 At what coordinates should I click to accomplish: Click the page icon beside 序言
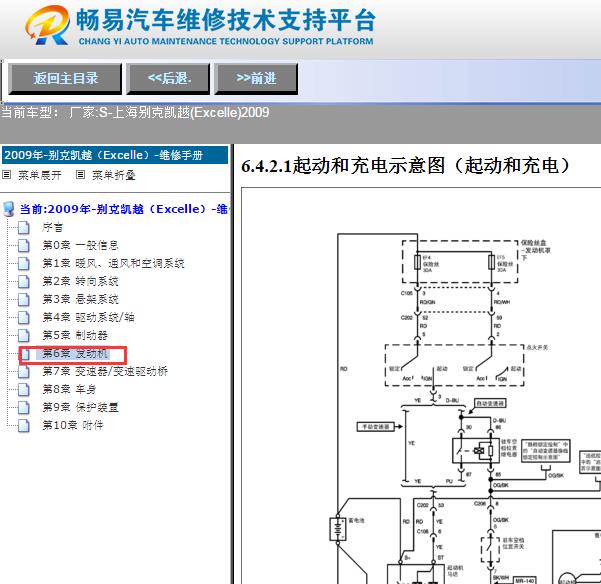tap(24, 227)
